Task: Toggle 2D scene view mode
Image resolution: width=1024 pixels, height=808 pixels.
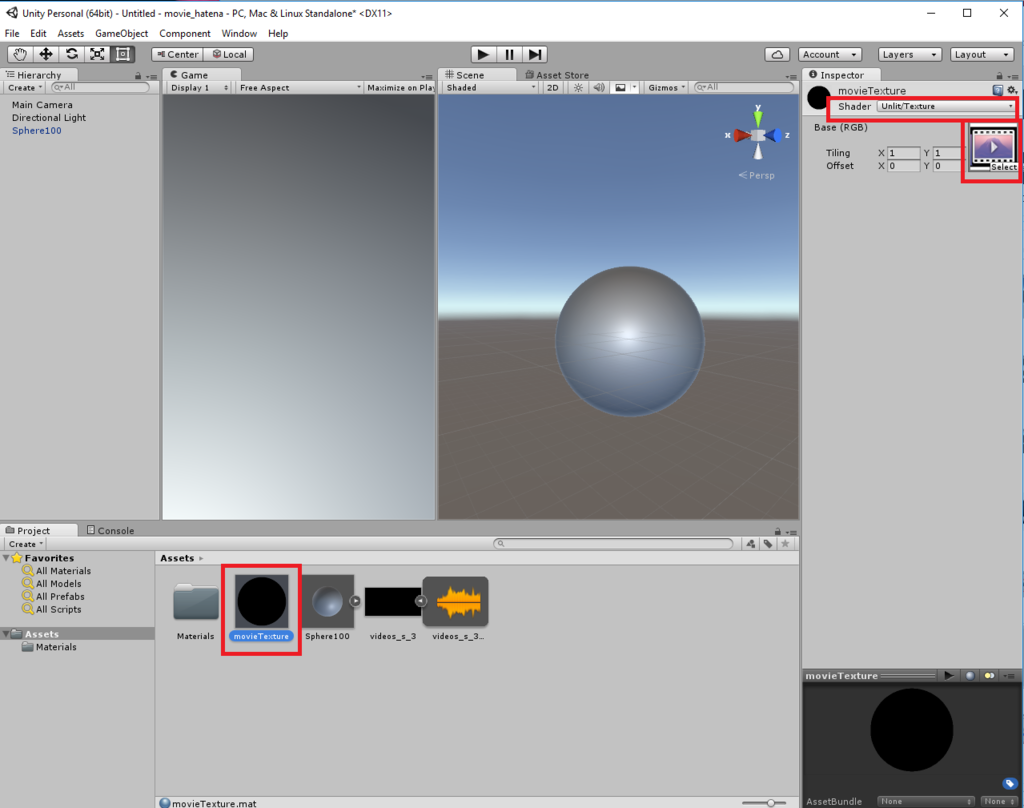Action: (552, 88)
